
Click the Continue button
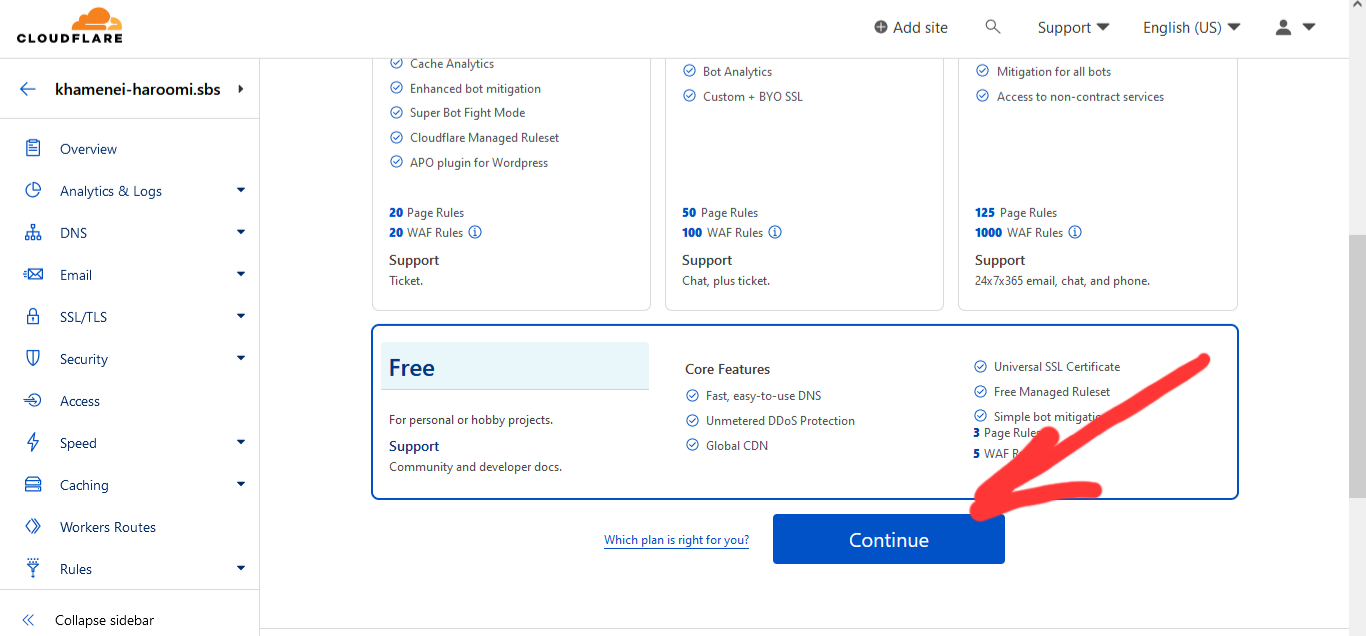coord(888,539)
